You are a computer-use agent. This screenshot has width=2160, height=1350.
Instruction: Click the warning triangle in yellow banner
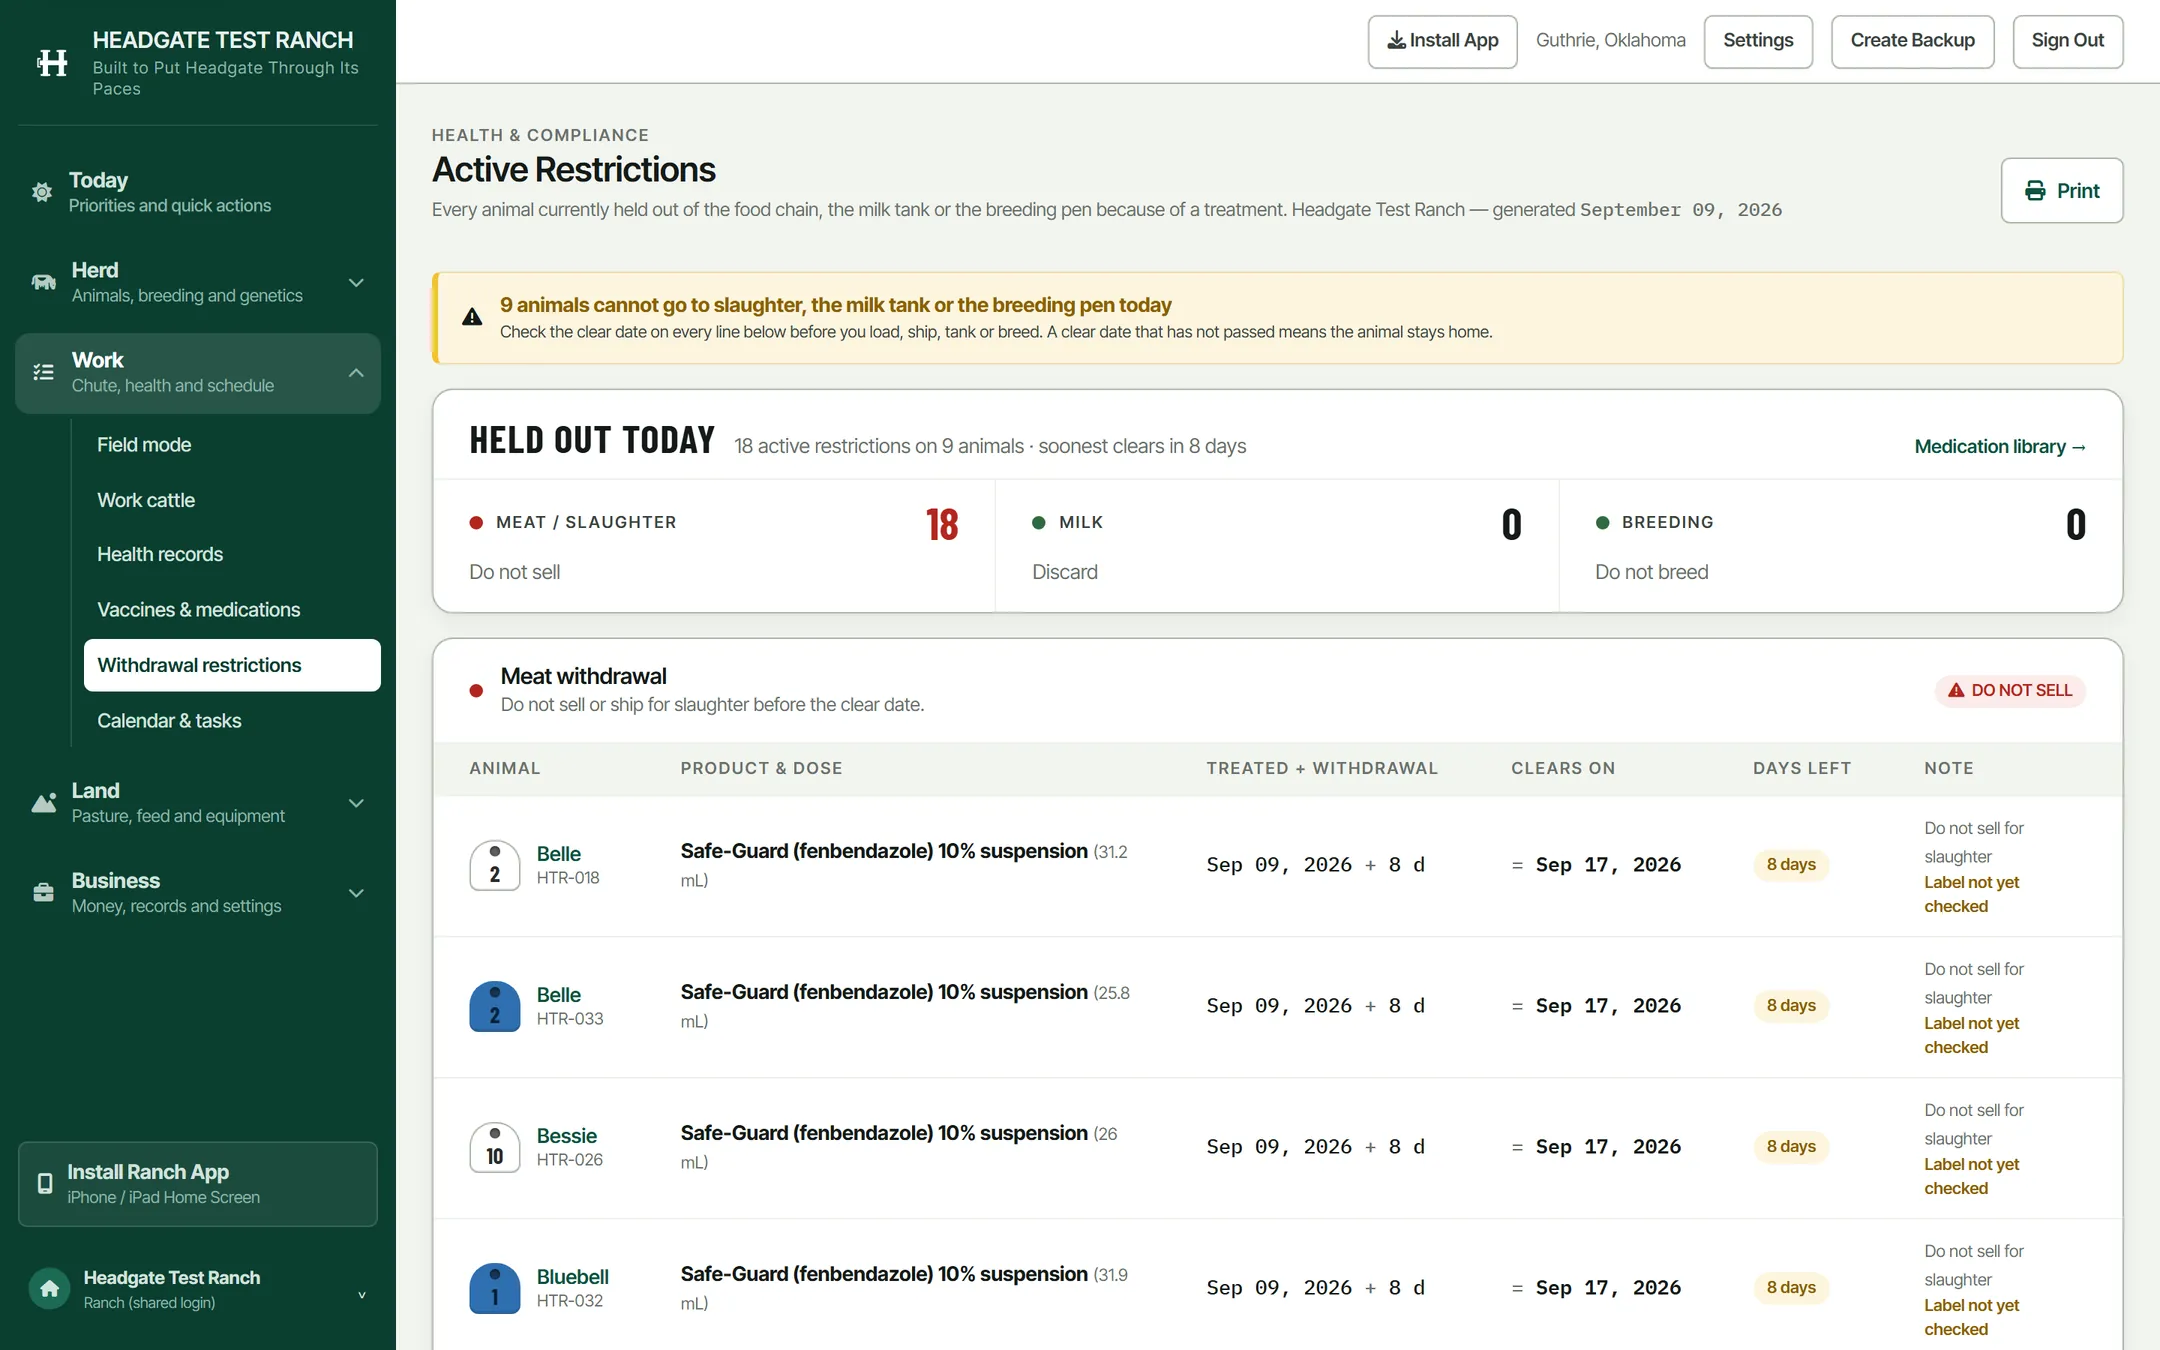point(472,318)
